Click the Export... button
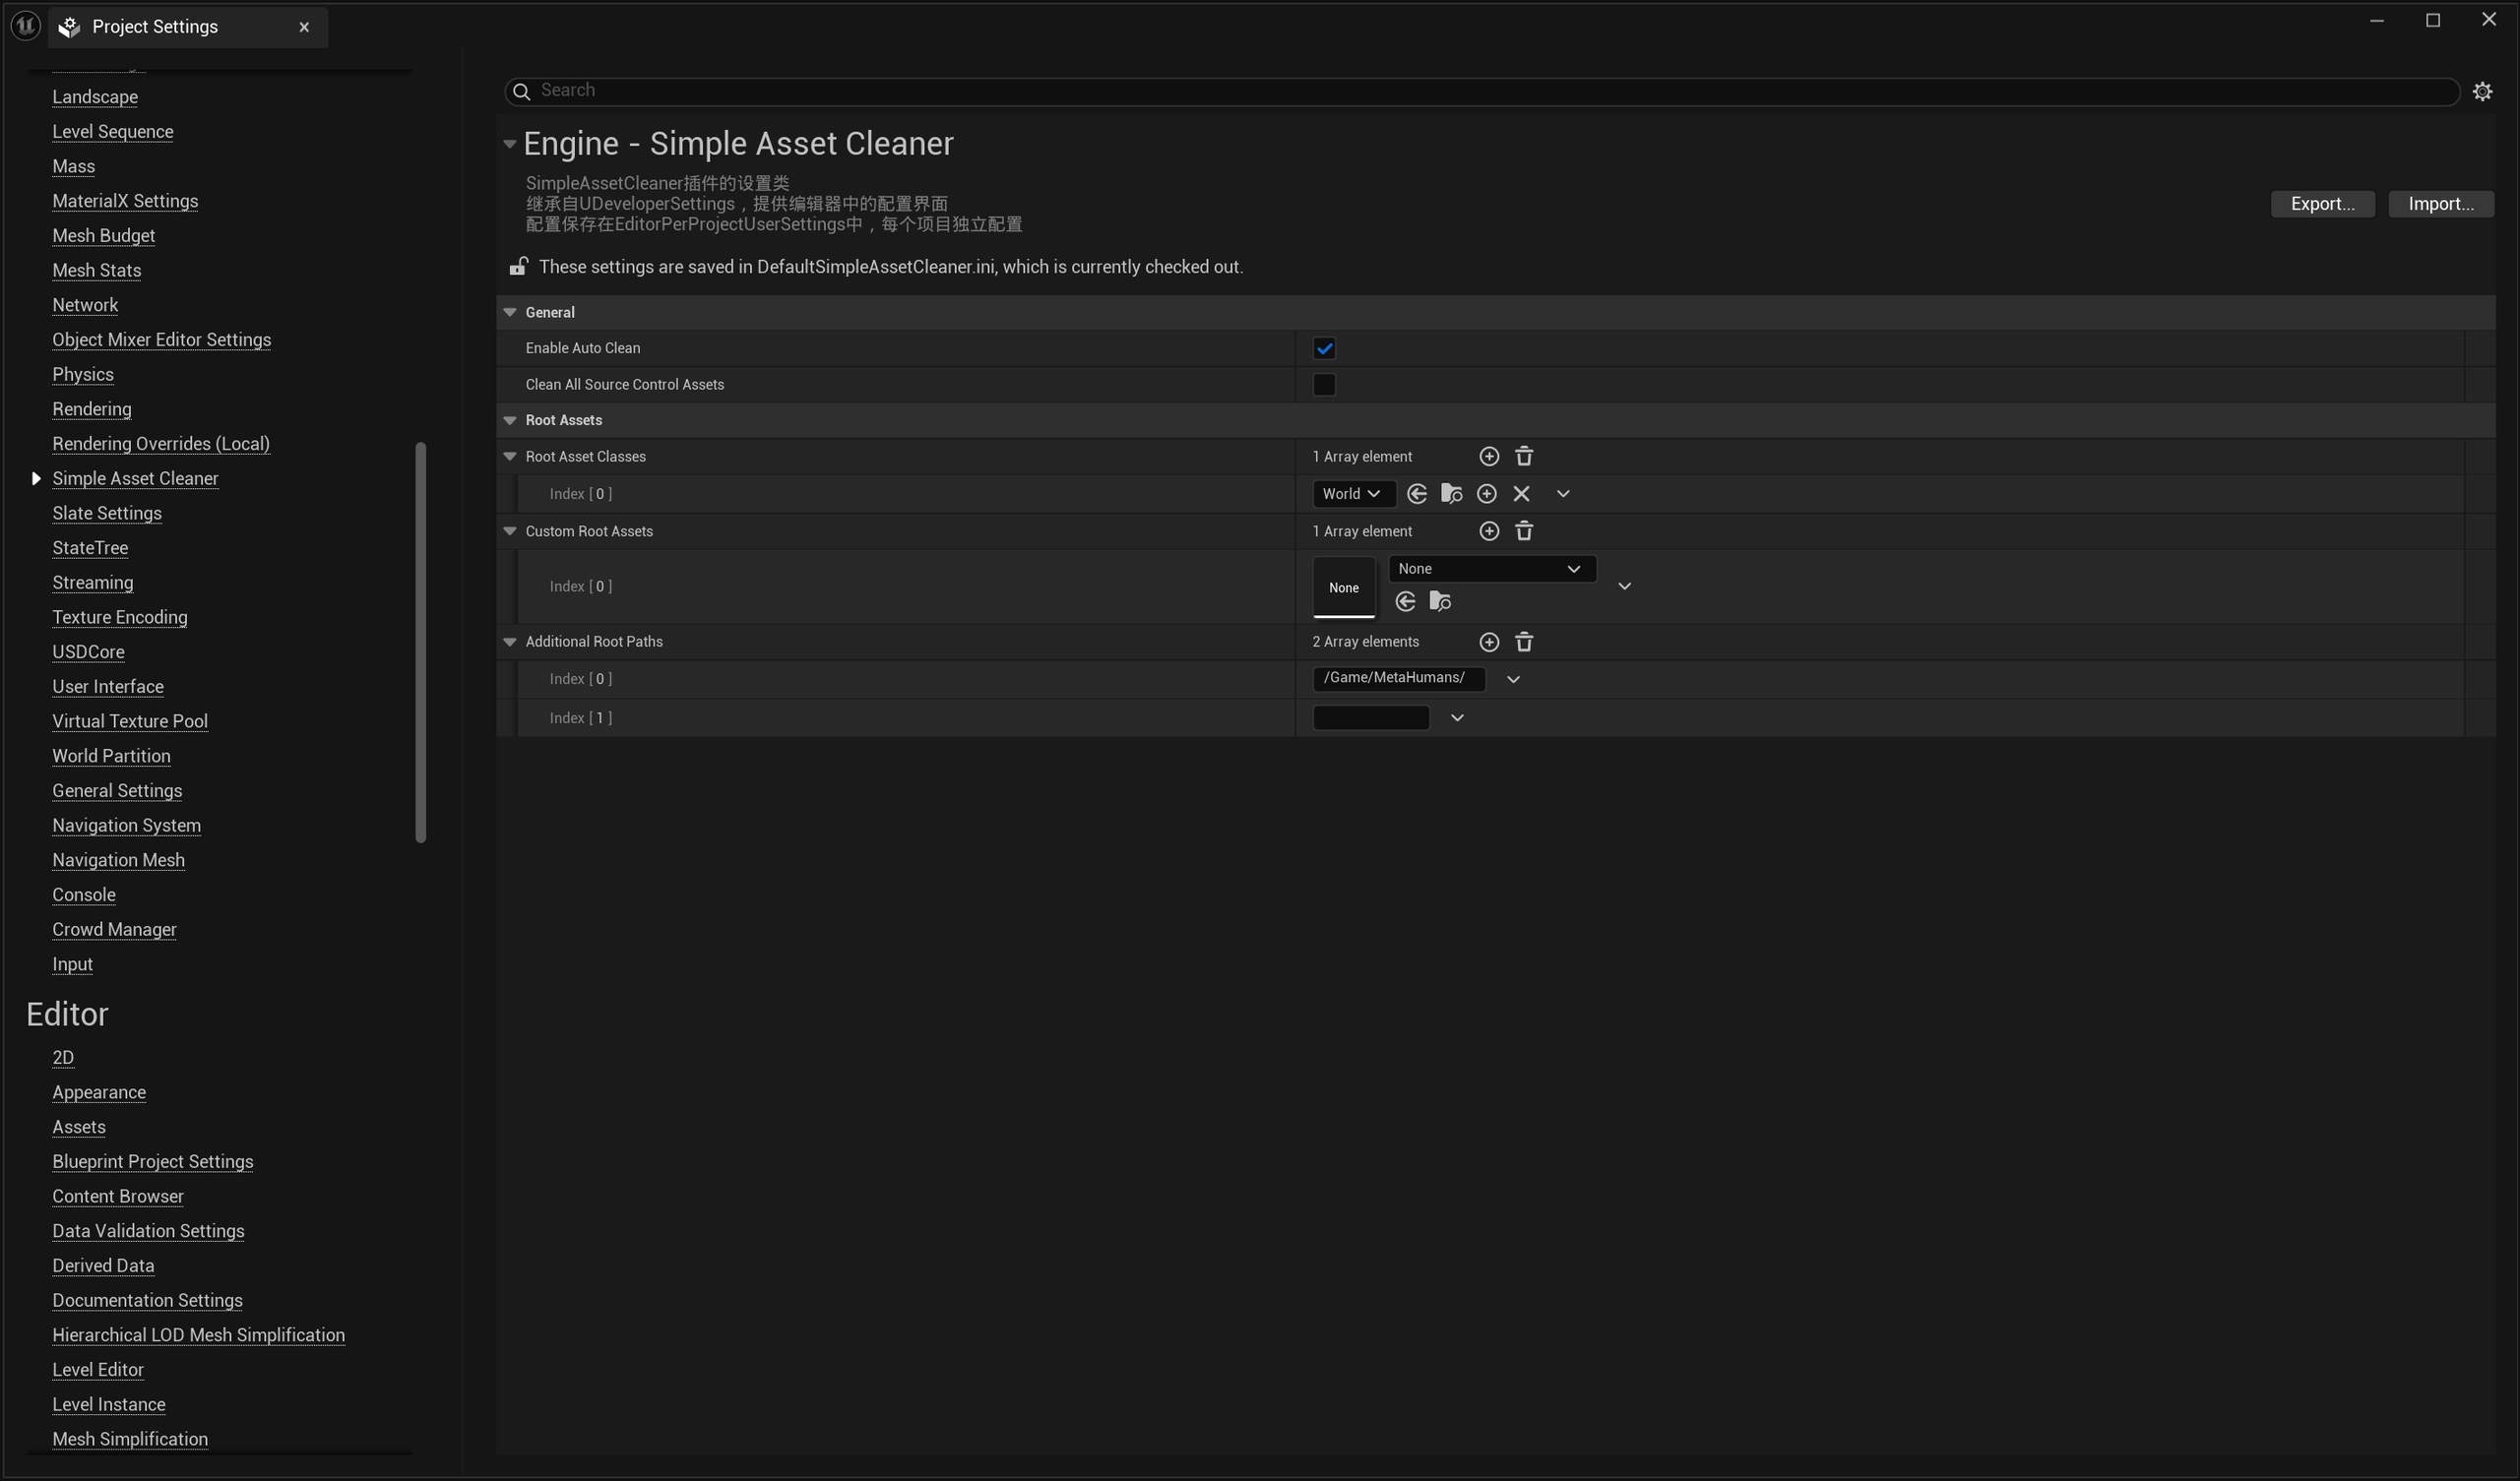The image size is (2520, 1481). (x=2322, y=204)
